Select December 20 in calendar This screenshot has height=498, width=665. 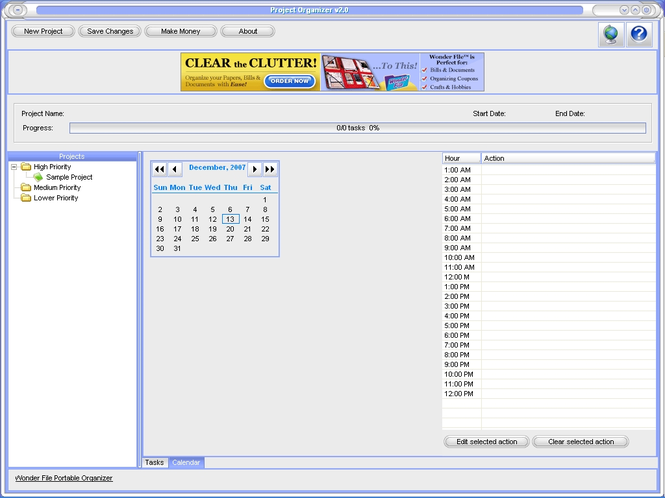230,229
